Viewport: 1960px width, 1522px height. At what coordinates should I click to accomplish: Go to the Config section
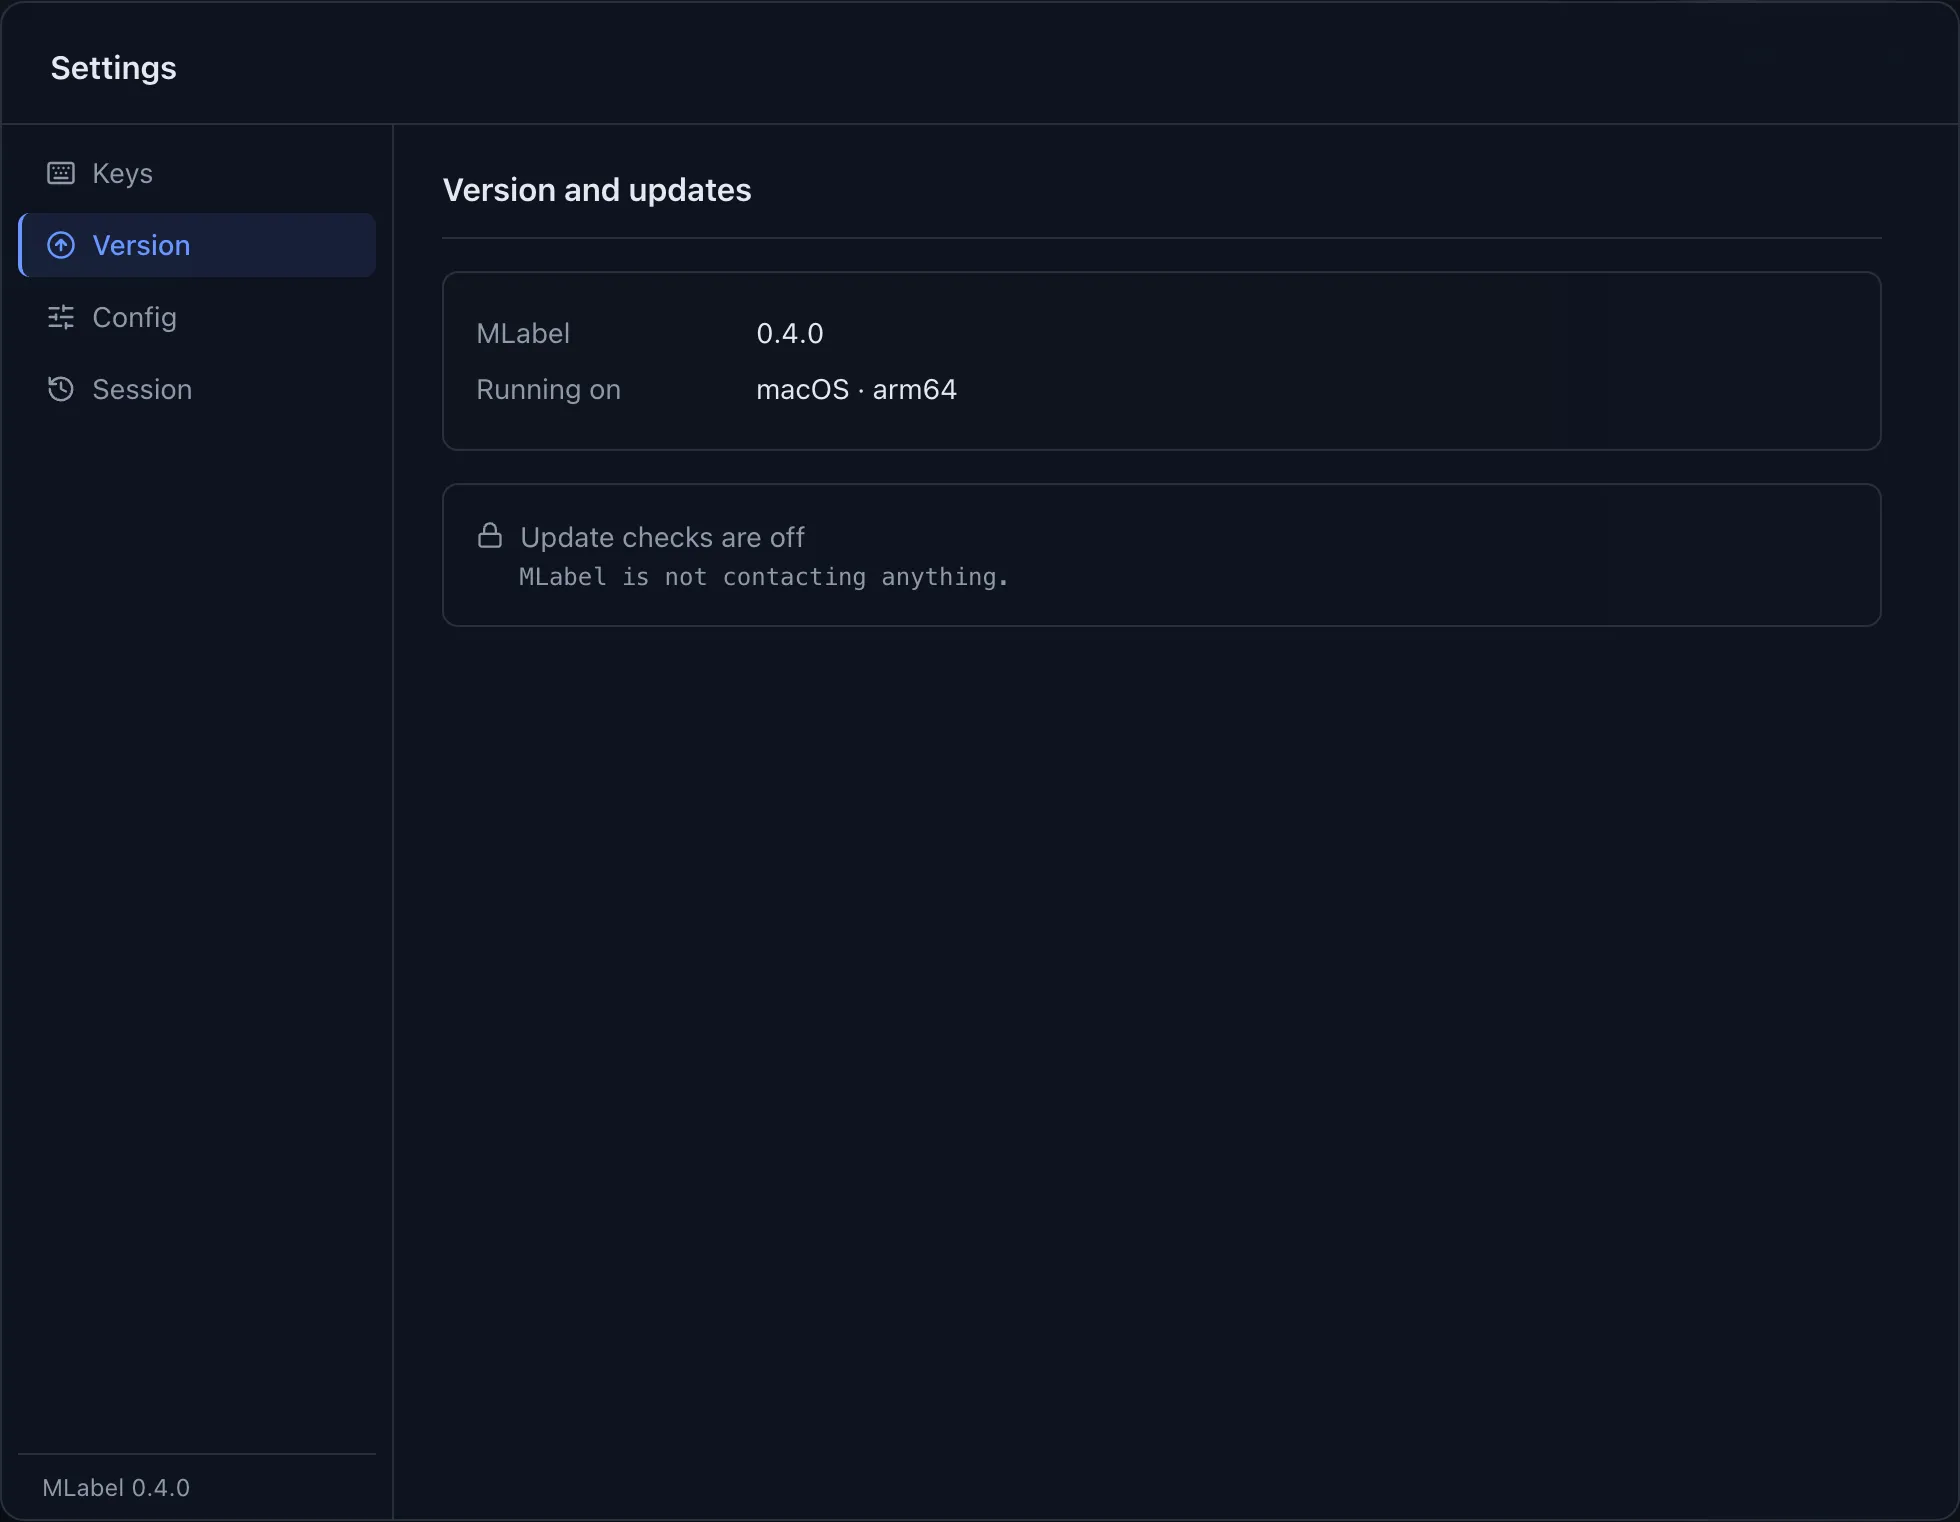[x=197, y=317]
